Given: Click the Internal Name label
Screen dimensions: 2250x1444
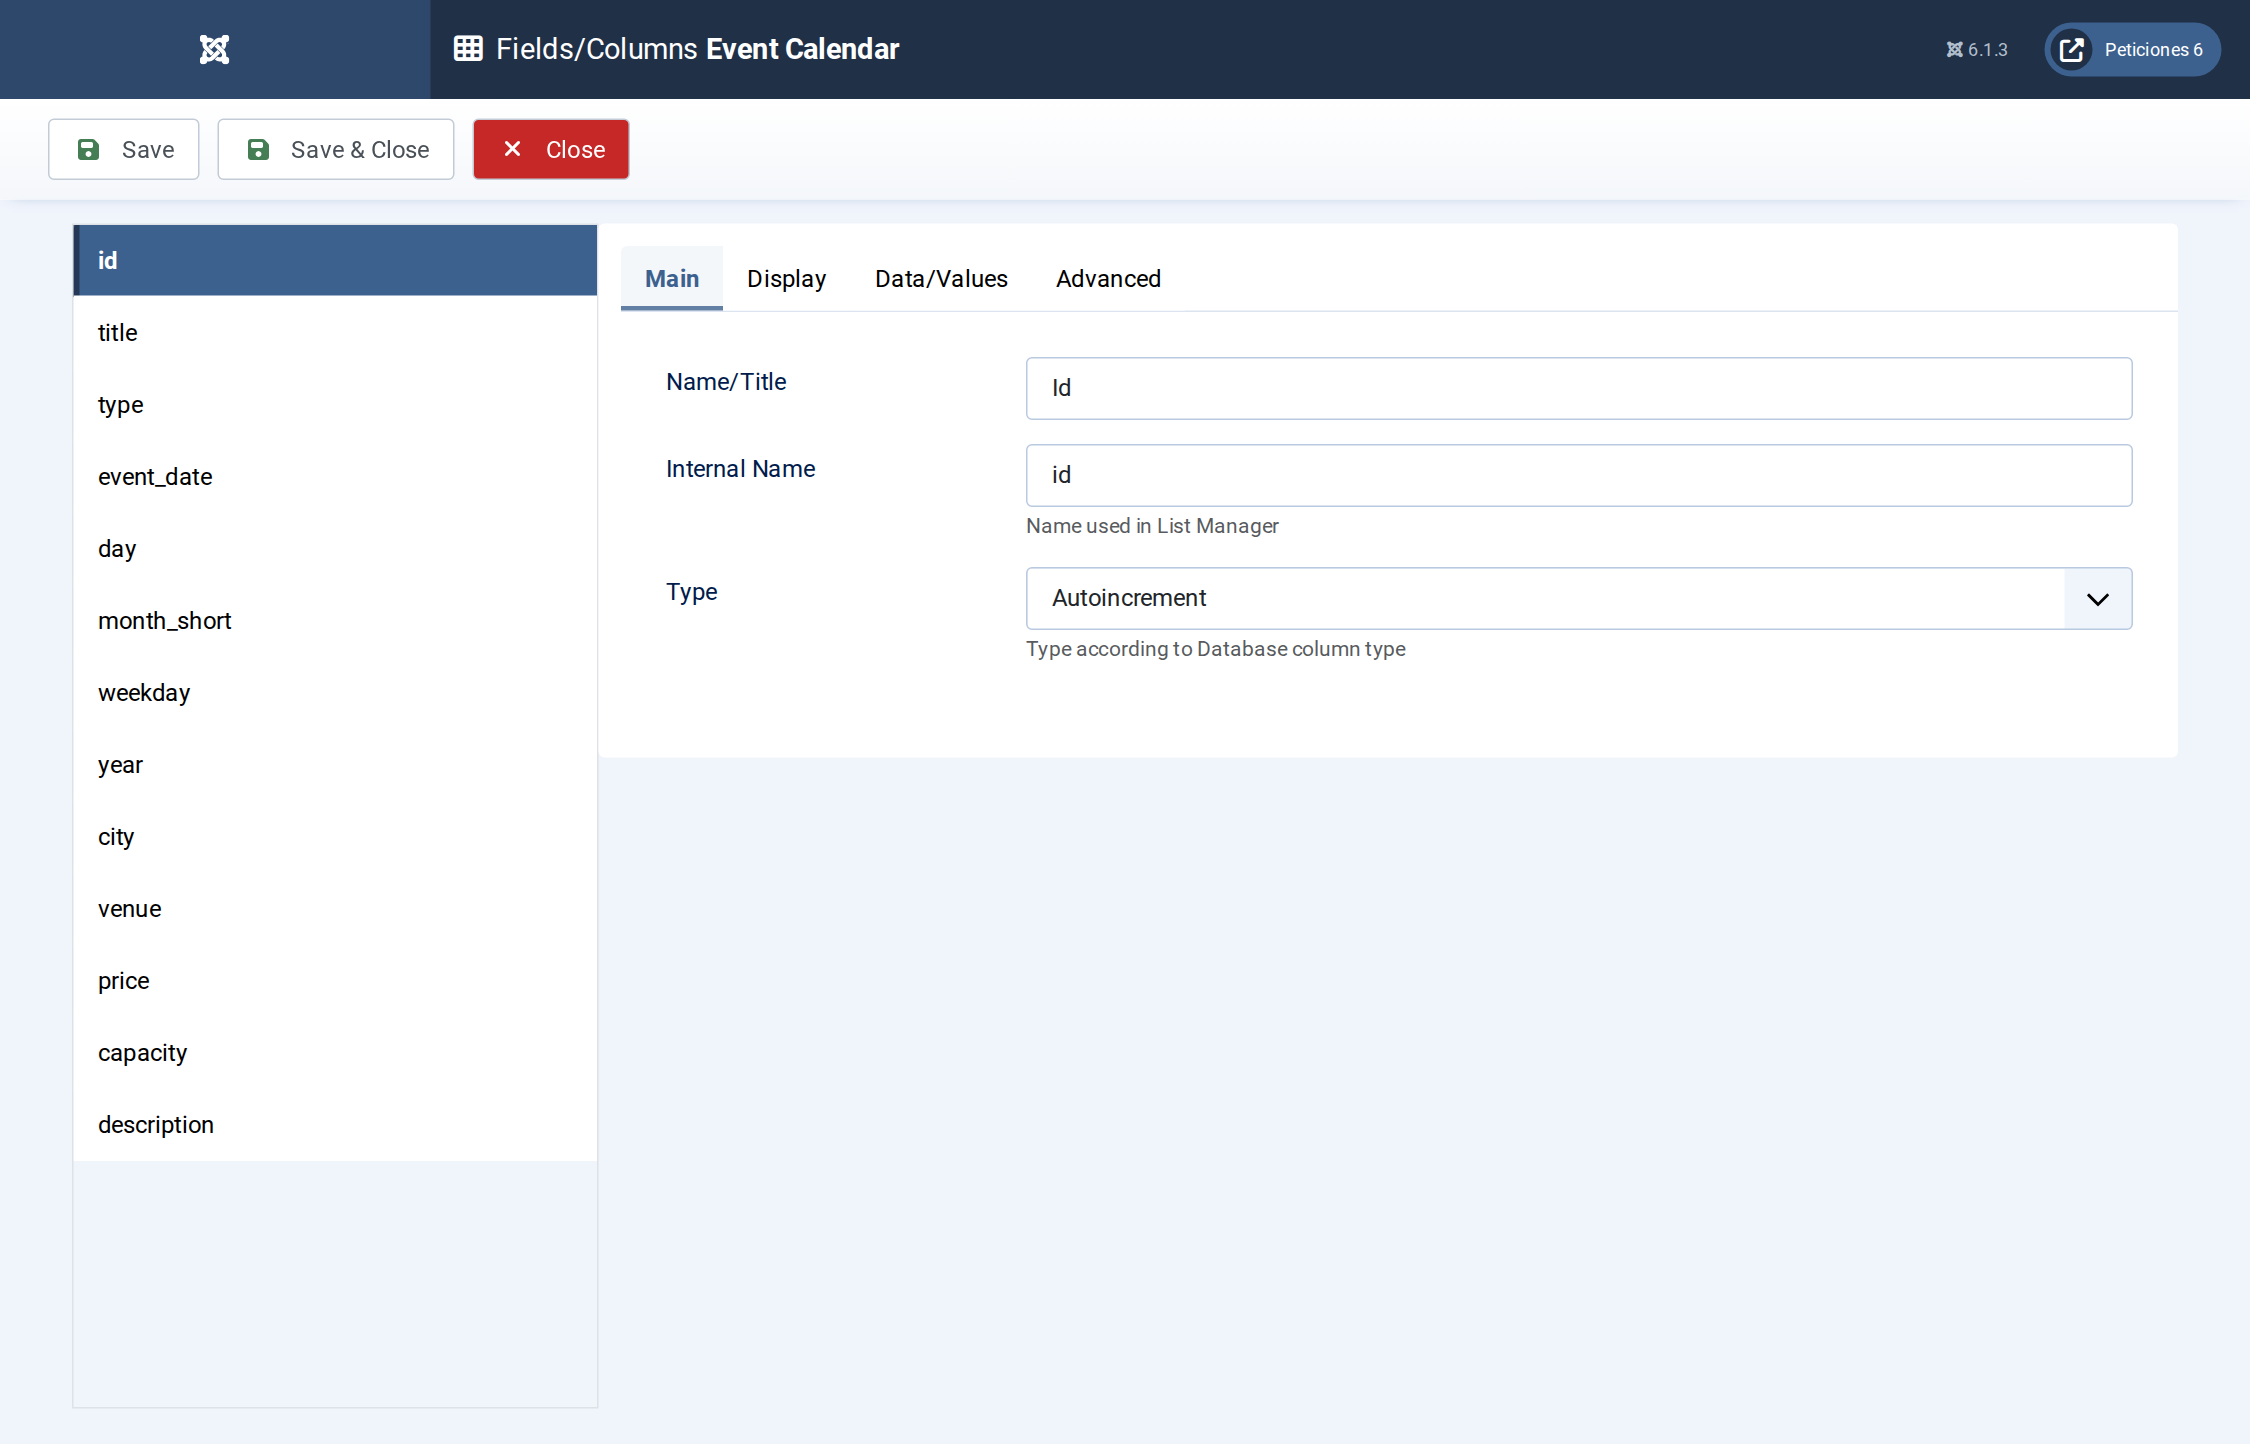Looking at the screenshot, I should tap(740, 469).
